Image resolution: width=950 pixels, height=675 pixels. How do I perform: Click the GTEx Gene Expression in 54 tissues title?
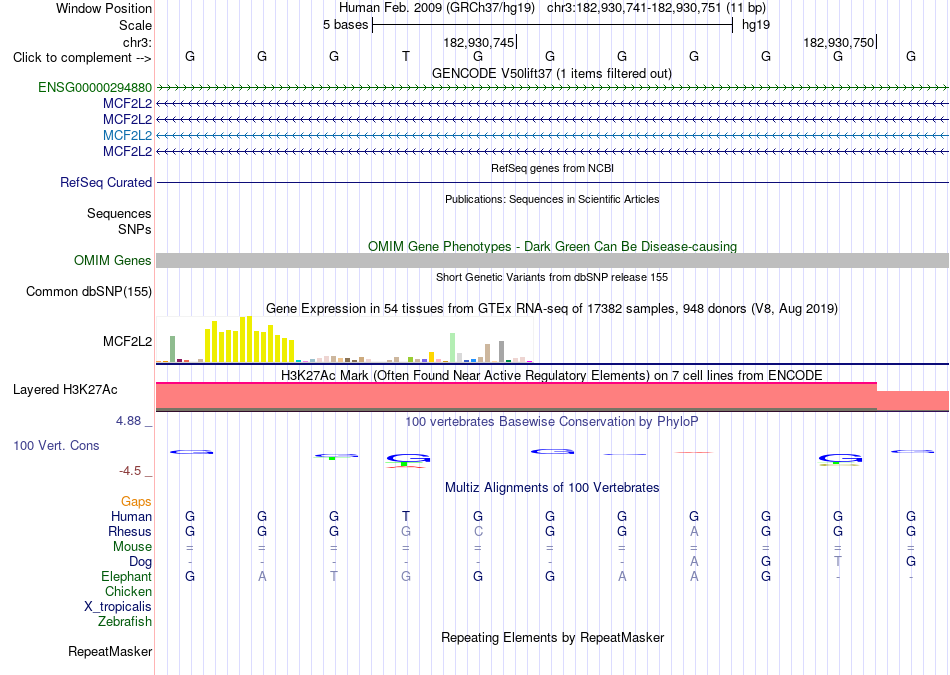click(x=552, y=308)
